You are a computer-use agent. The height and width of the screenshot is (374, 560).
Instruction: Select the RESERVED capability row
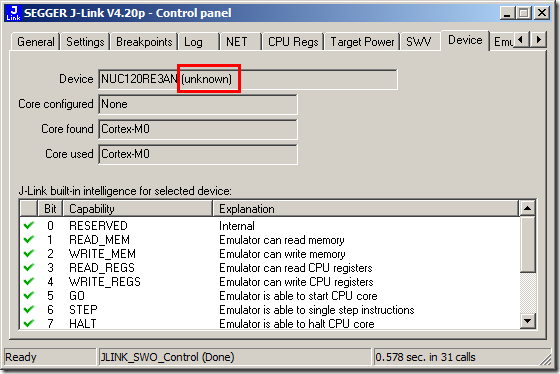click(270, 226)
